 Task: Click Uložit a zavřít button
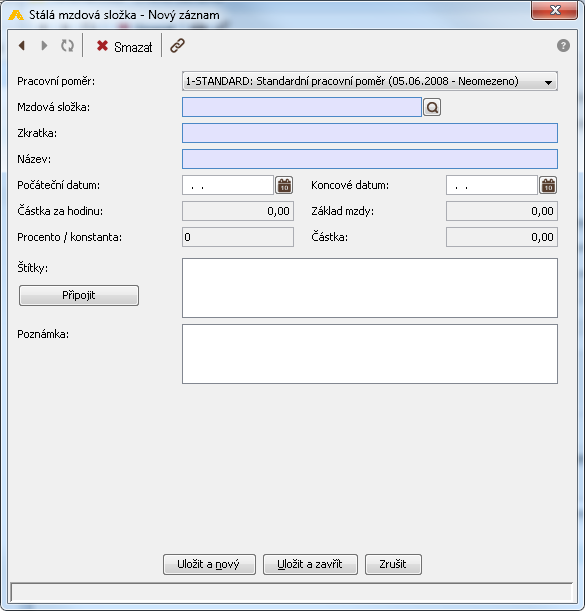[x=310, y=564]
